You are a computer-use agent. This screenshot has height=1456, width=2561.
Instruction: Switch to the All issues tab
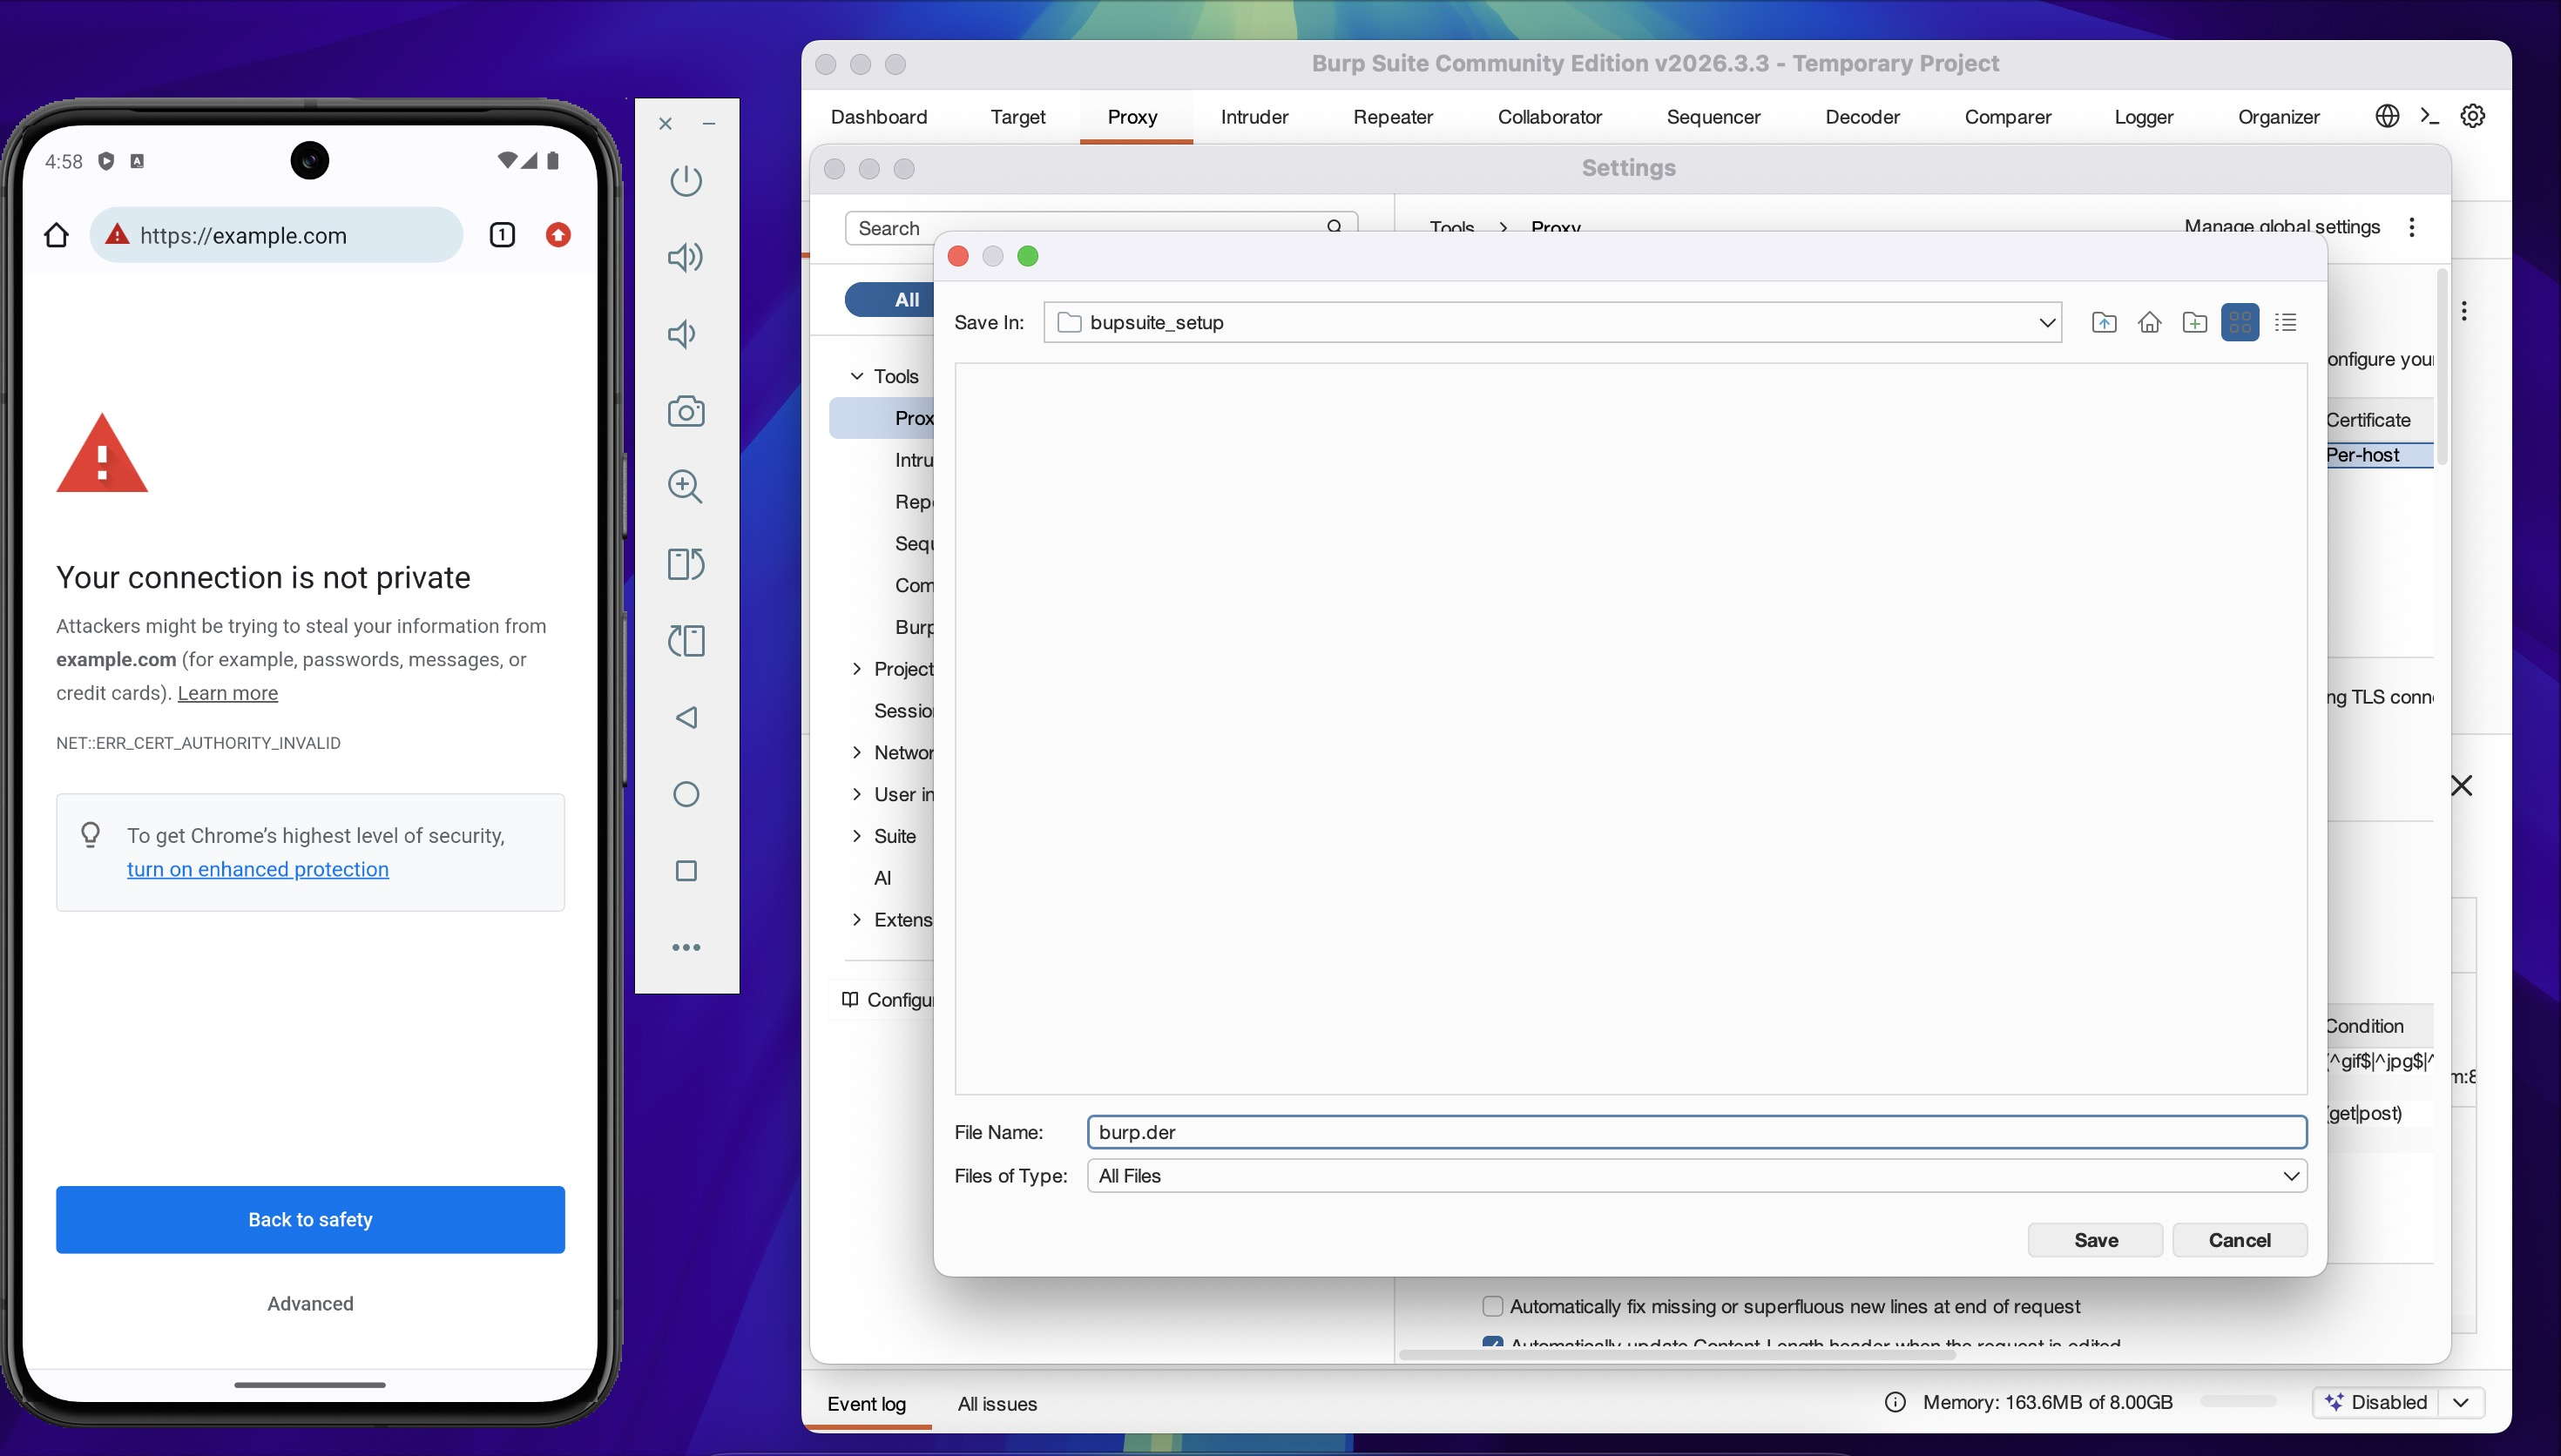point(997,1403)
